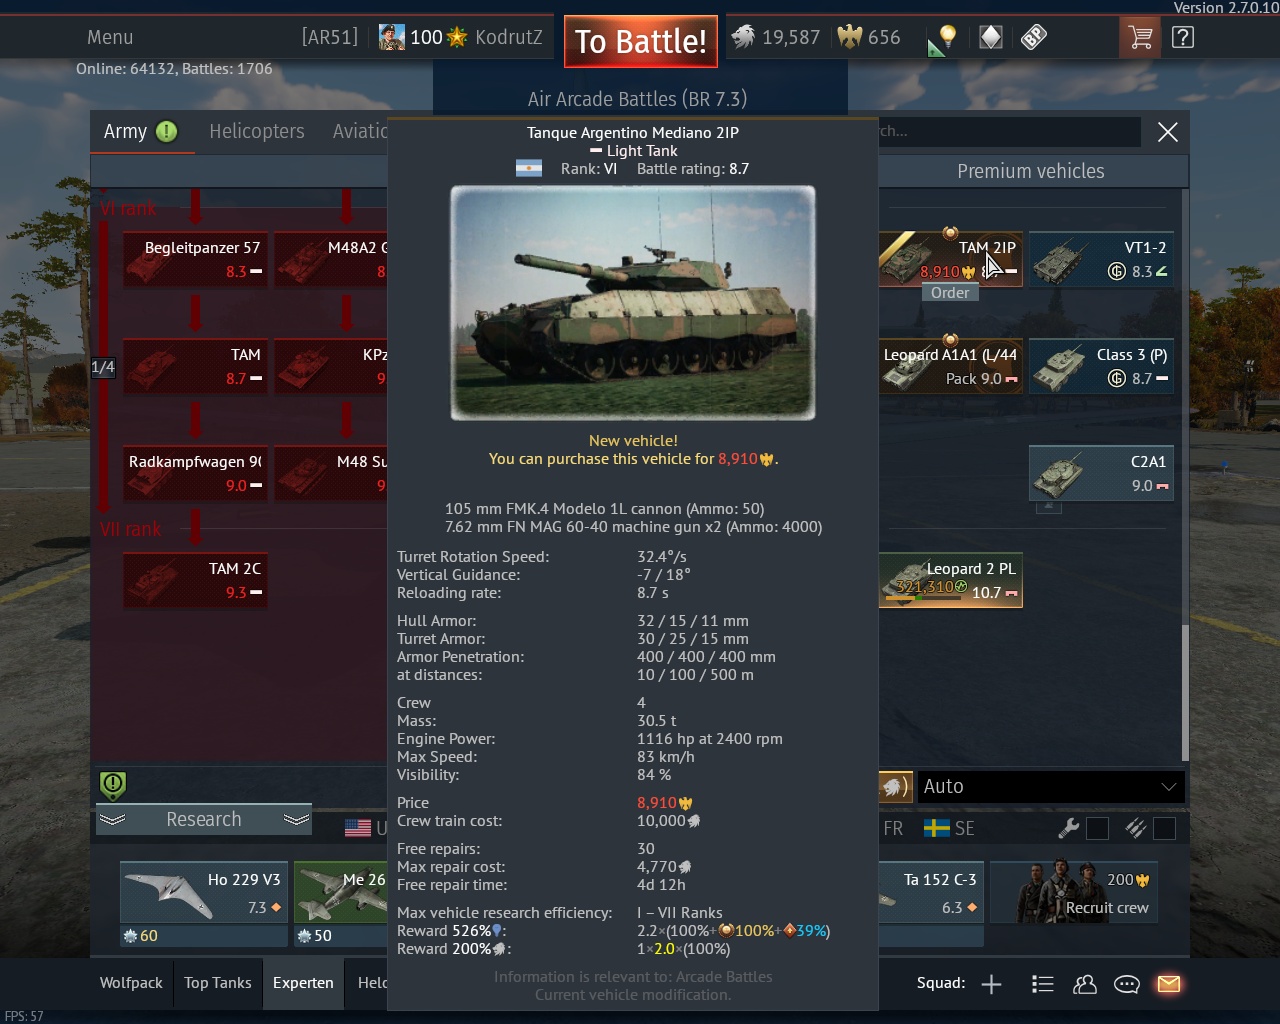The height and width of the screenshot is (1024, 1280).
Task: Click the ammunition auto-refill icon
Action: [x=1135, y=828]
